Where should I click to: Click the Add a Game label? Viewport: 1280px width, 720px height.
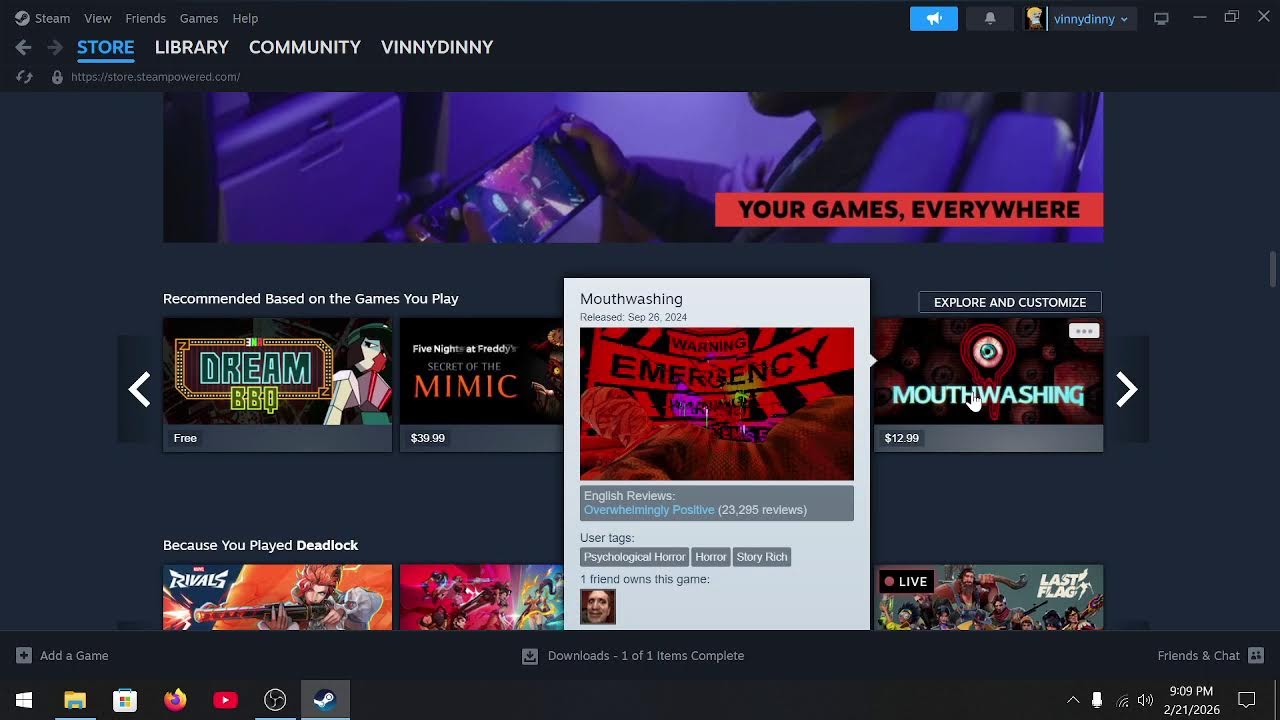tap(74, 656)
